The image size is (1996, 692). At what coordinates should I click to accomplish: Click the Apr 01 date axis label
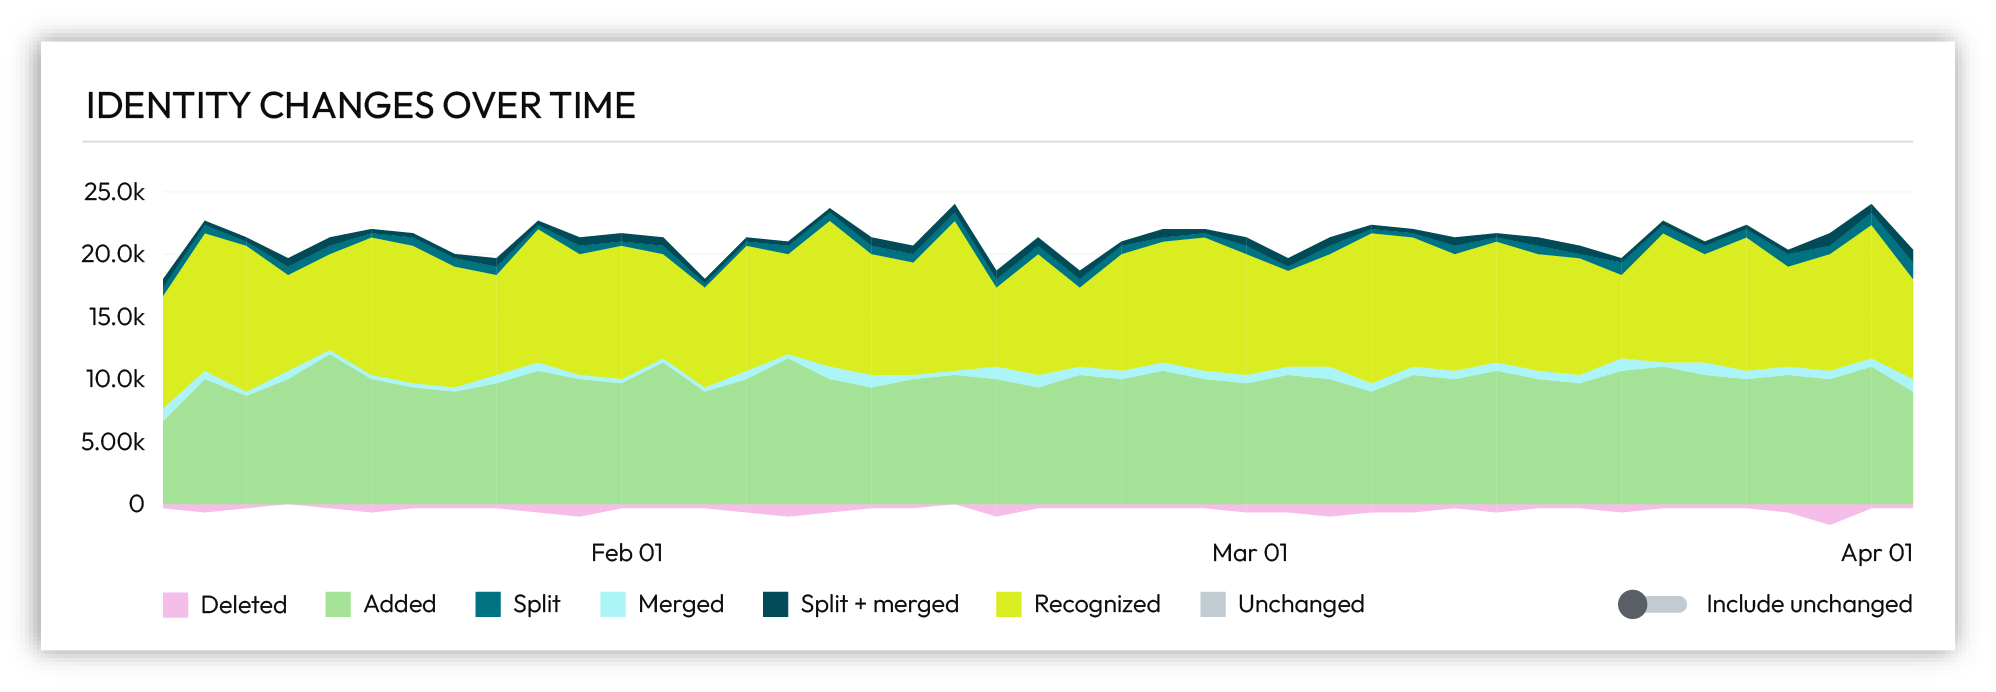click(x=1876, y=553)
